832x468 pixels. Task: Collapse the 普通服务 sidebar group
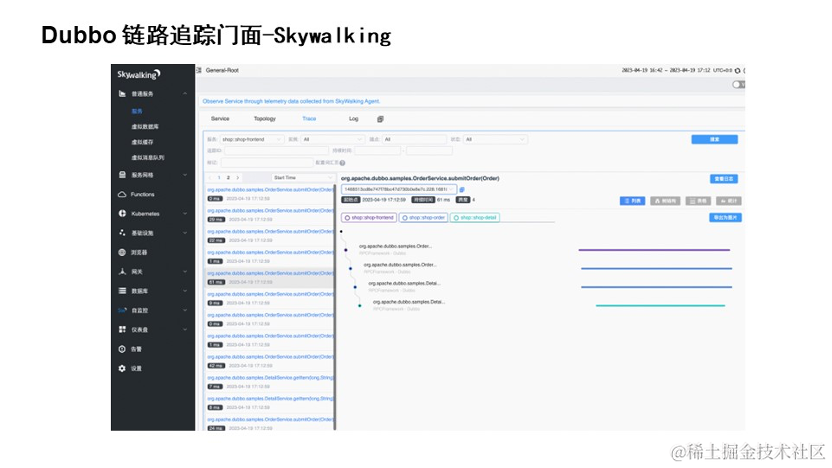185,94
